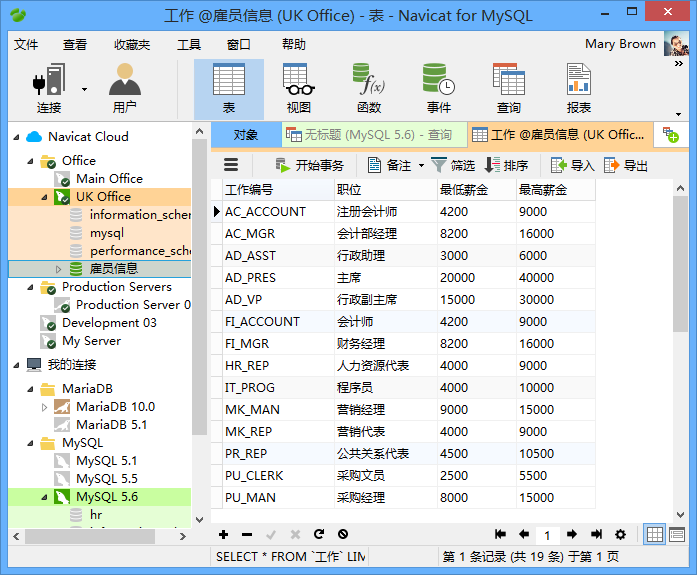Collapse the UK Office connection node
697x575 pixels.
click(x=44, y=197)
